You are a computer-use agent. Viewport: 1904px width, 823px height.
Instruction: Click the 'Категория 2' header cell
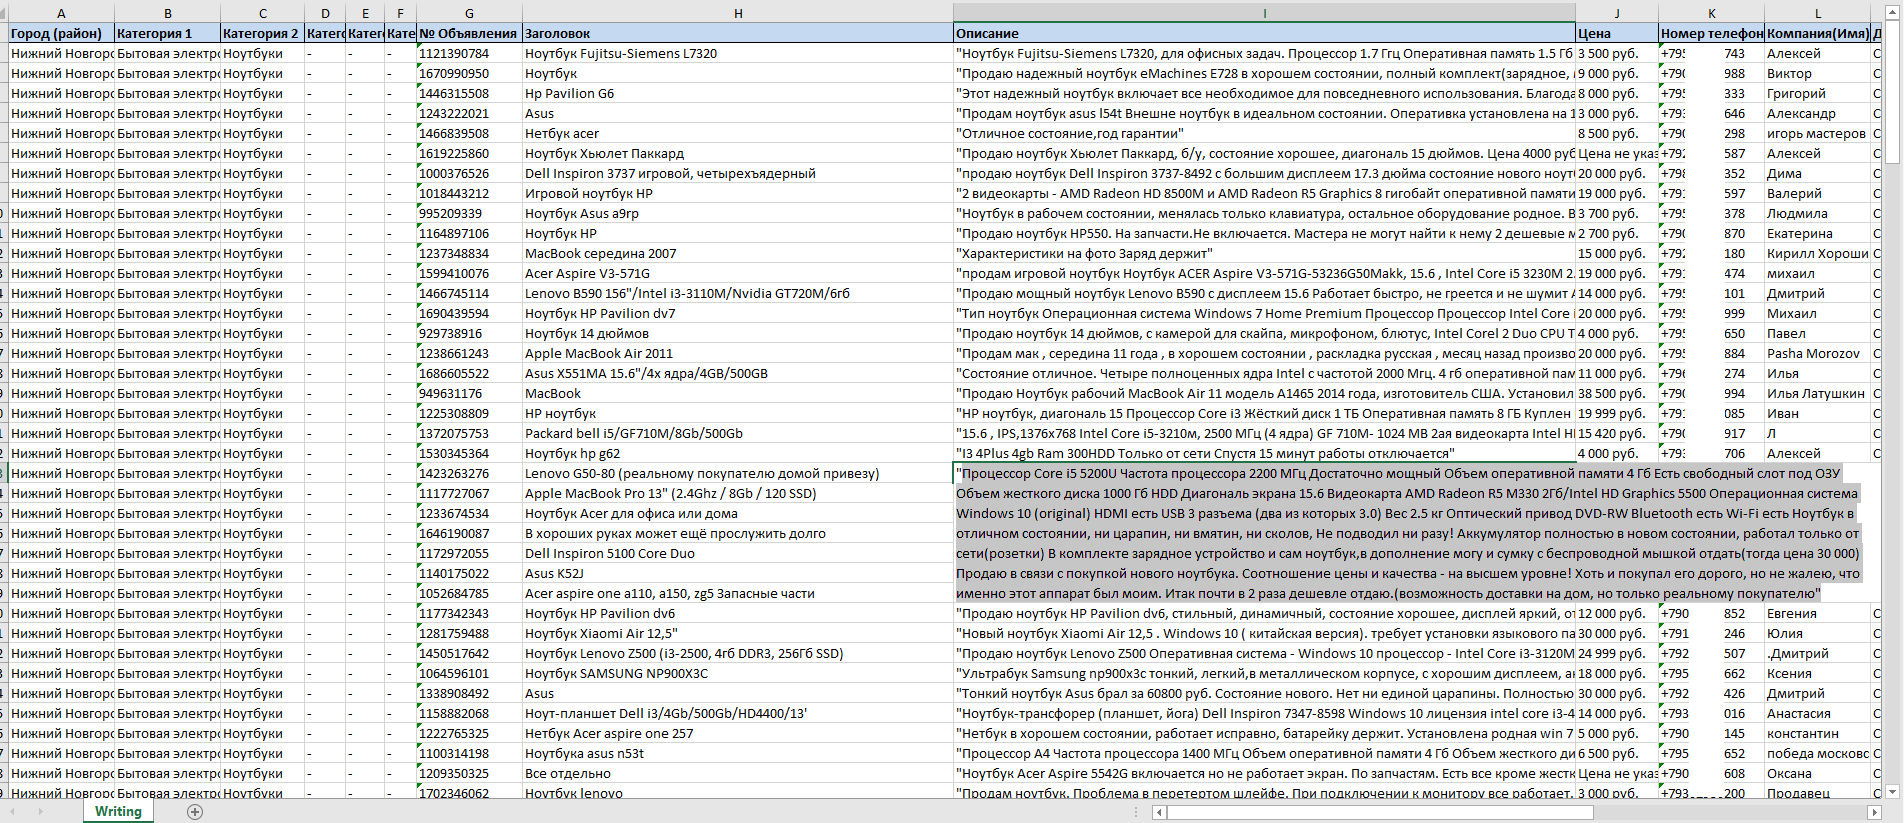click(x=262, y=33)
